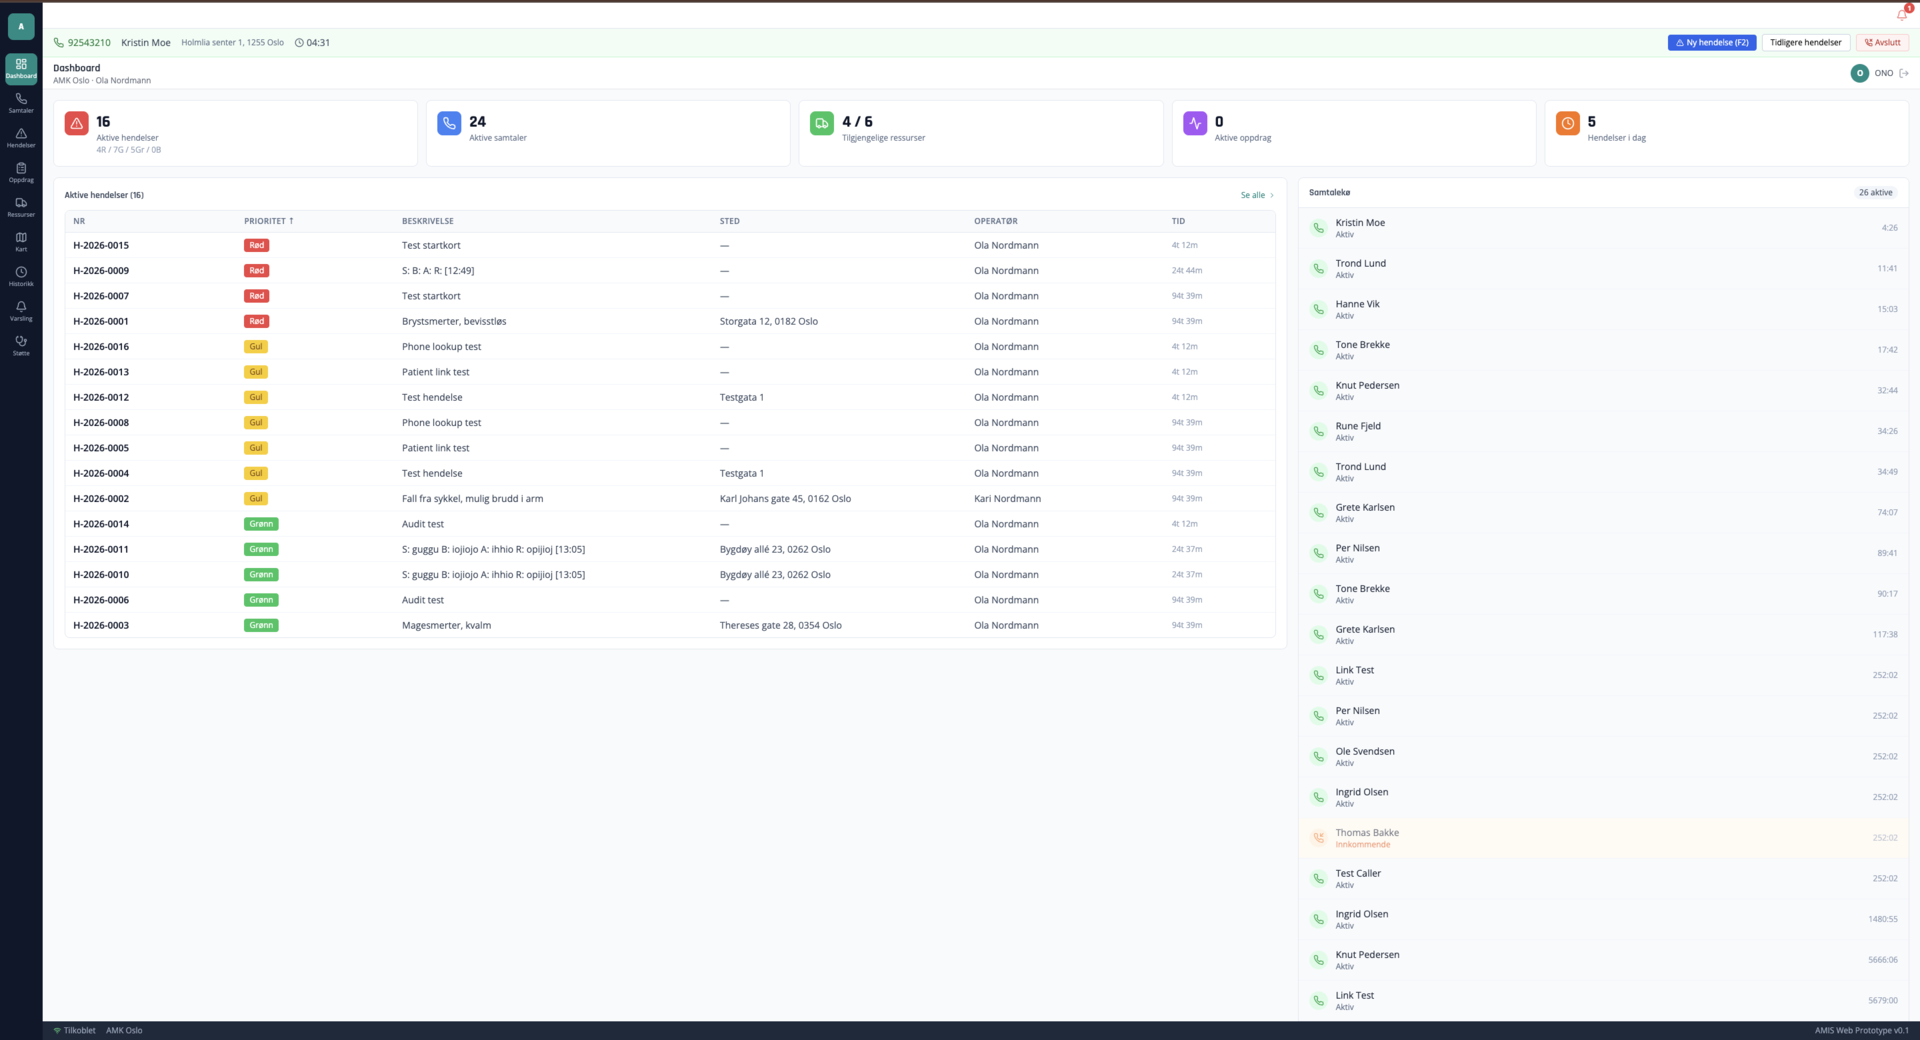Image resolution: width=1920 pixels, height=1040 pixels.
Task: Click the Tilkoblet status in bottom bar
Action: coord(75,1030)
